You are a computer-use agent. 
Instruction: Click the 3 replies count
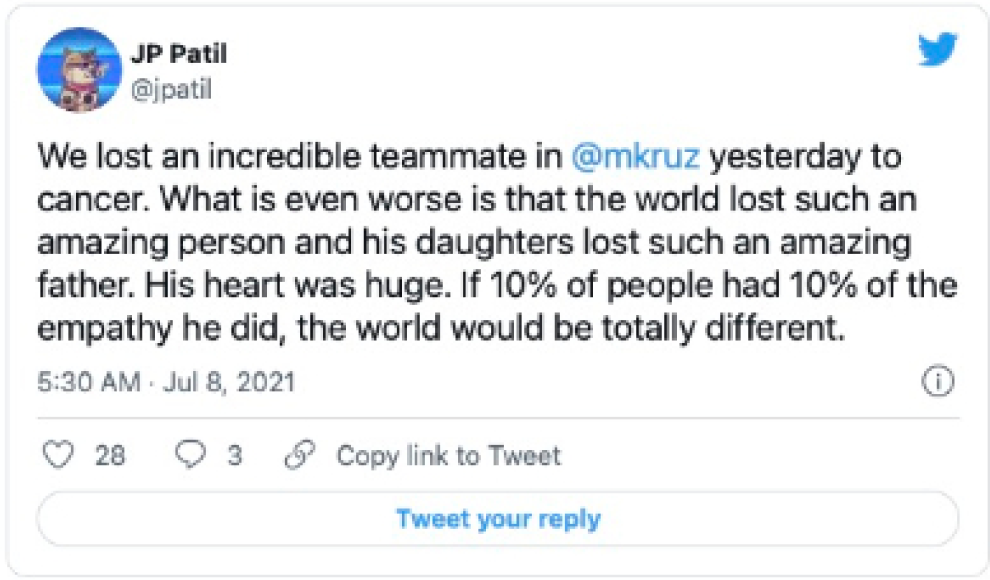click(x=234, y=456)
